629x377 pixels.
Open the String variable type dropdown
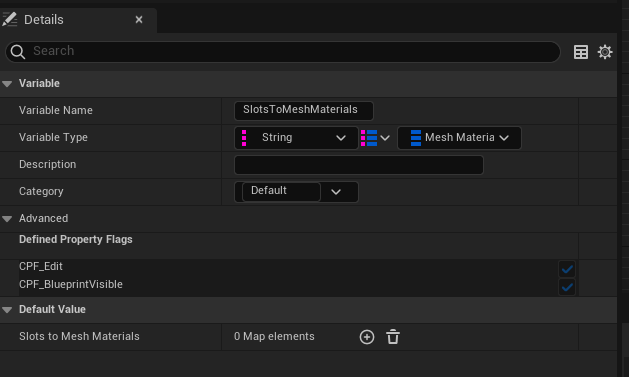296,138
